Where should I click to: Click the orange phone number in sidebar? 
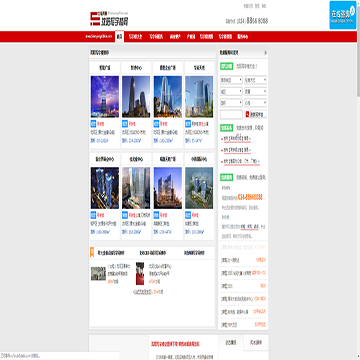point(250,196)
